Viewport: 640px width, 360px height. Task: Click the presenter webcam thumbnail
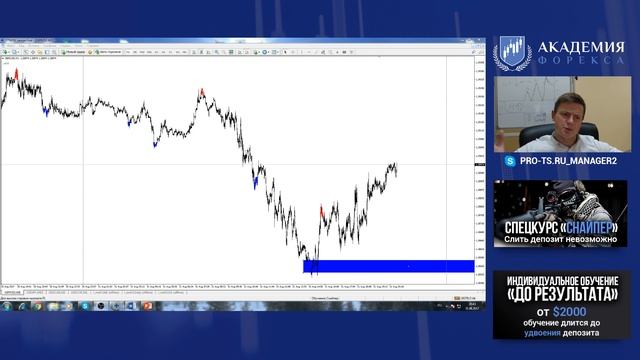[562, 114]
